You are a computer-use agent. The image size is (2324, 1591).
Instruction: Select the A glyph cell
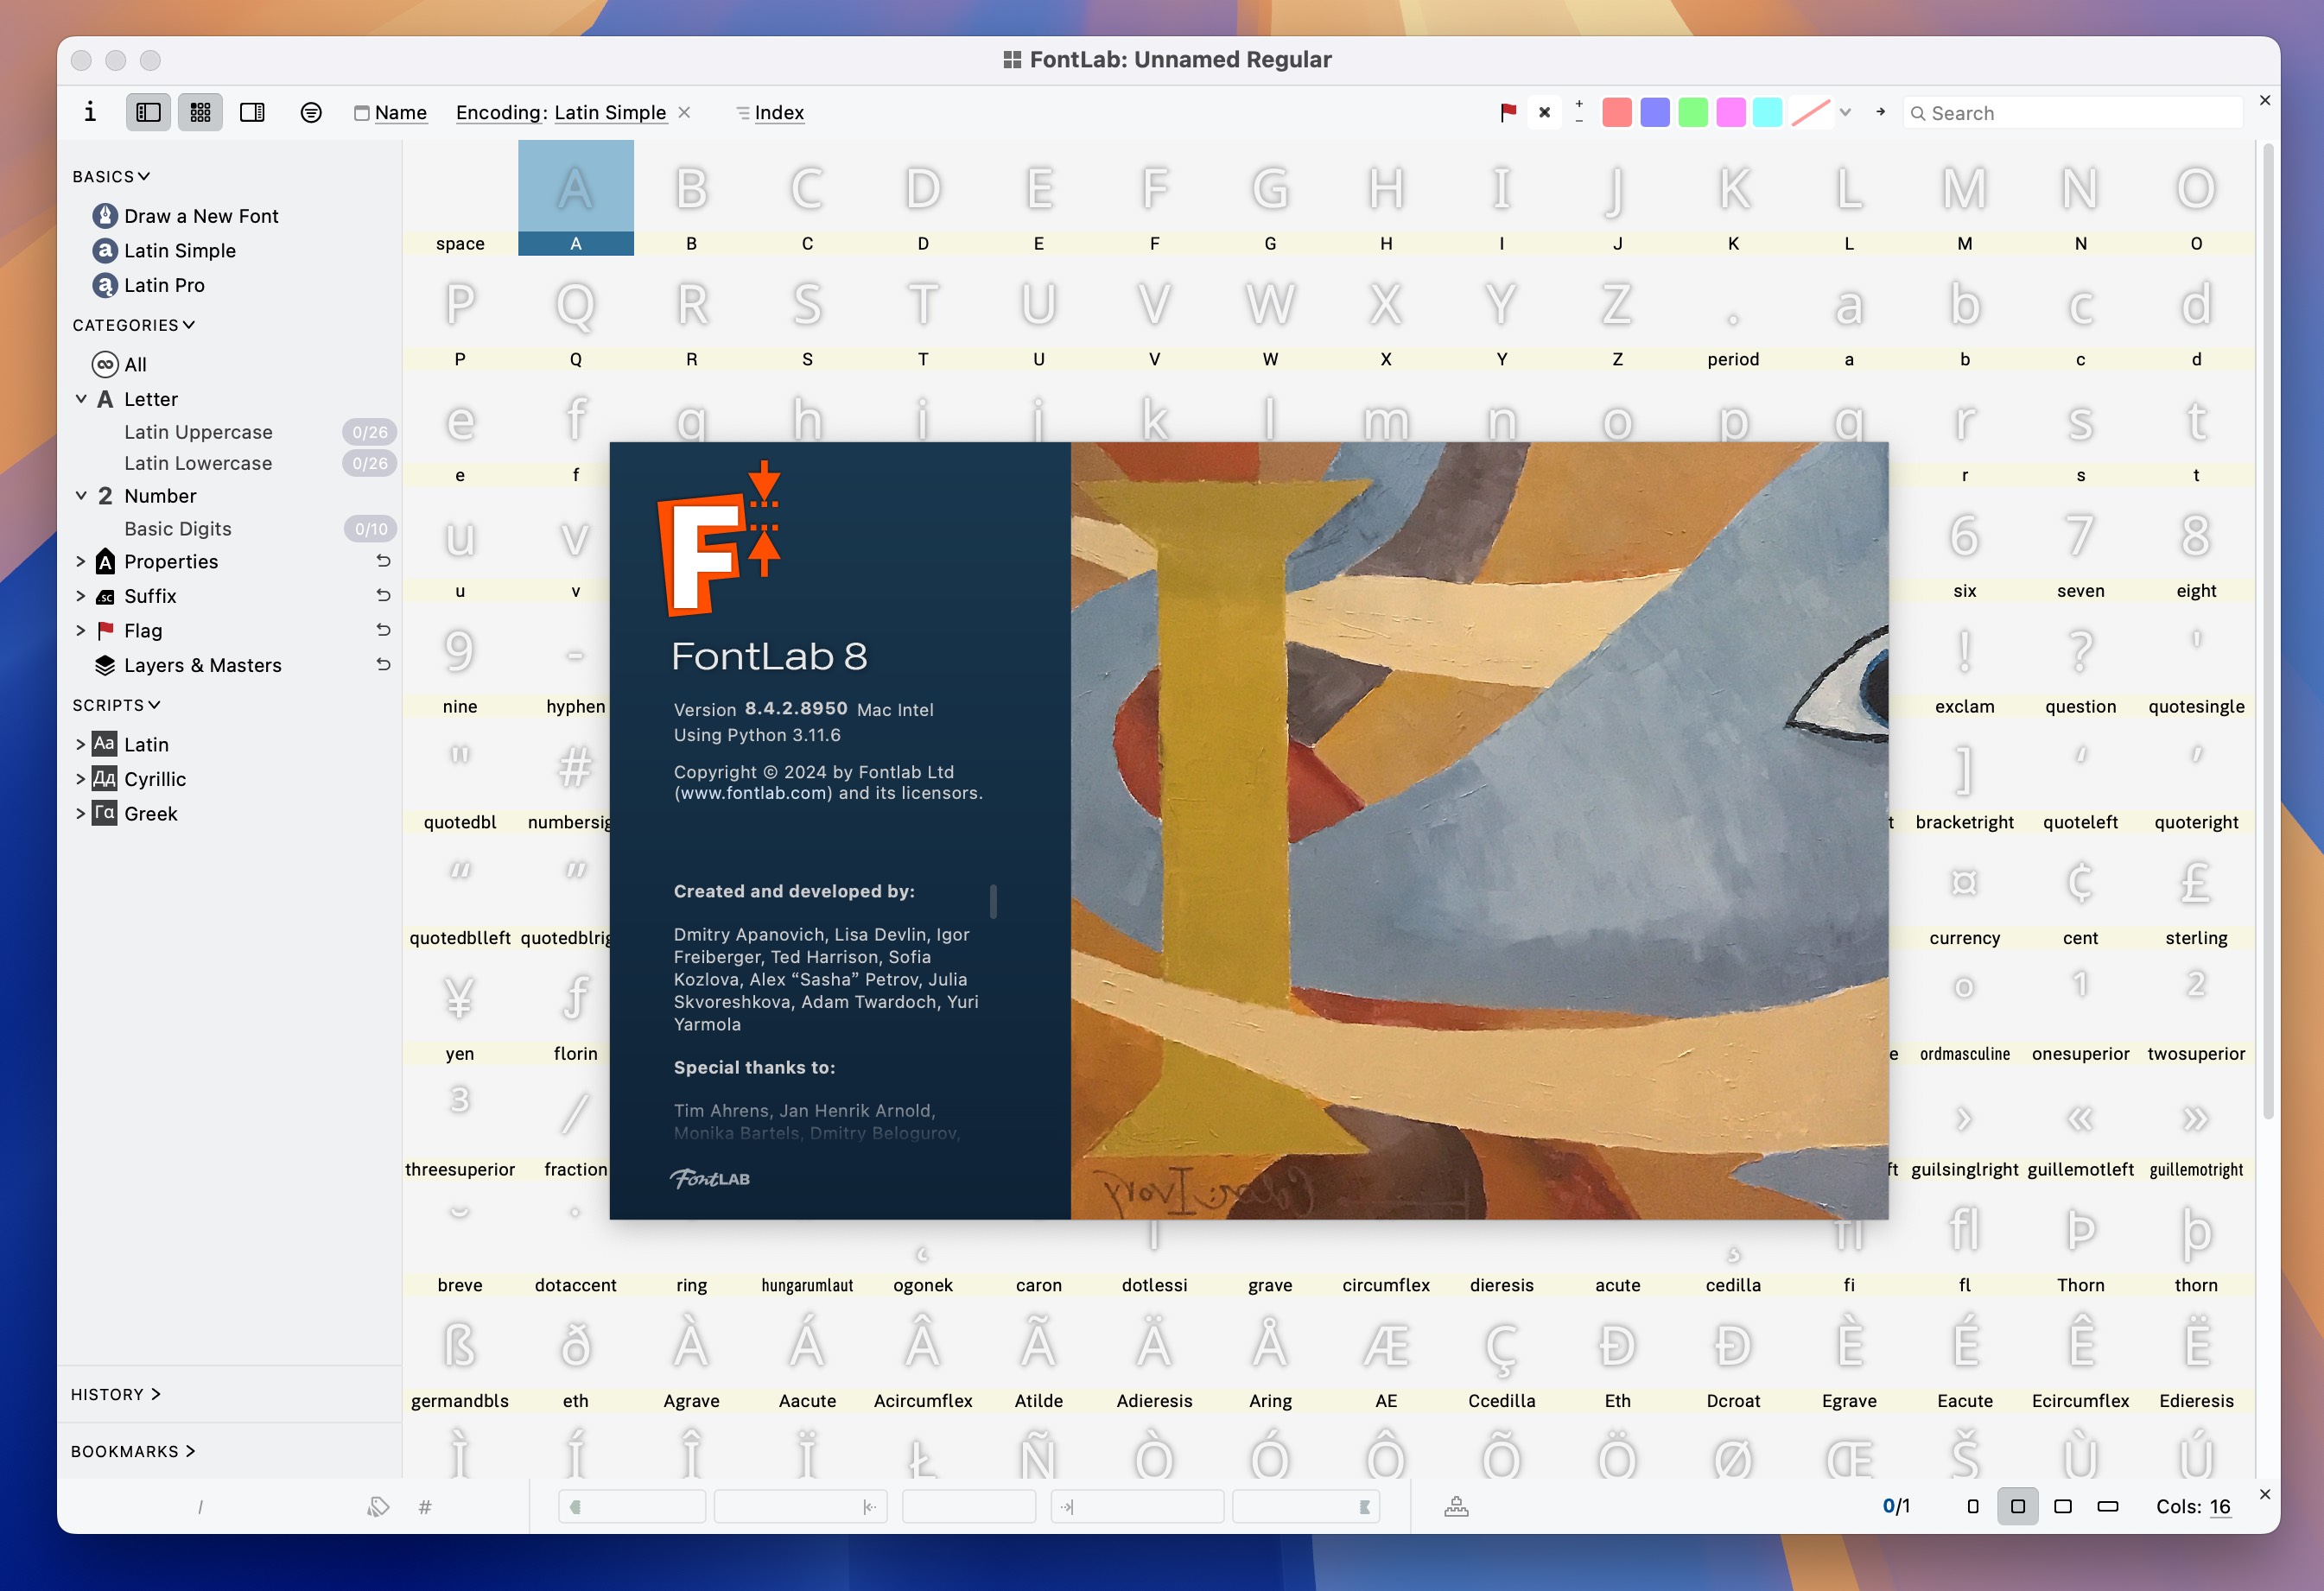pos(576,198)
